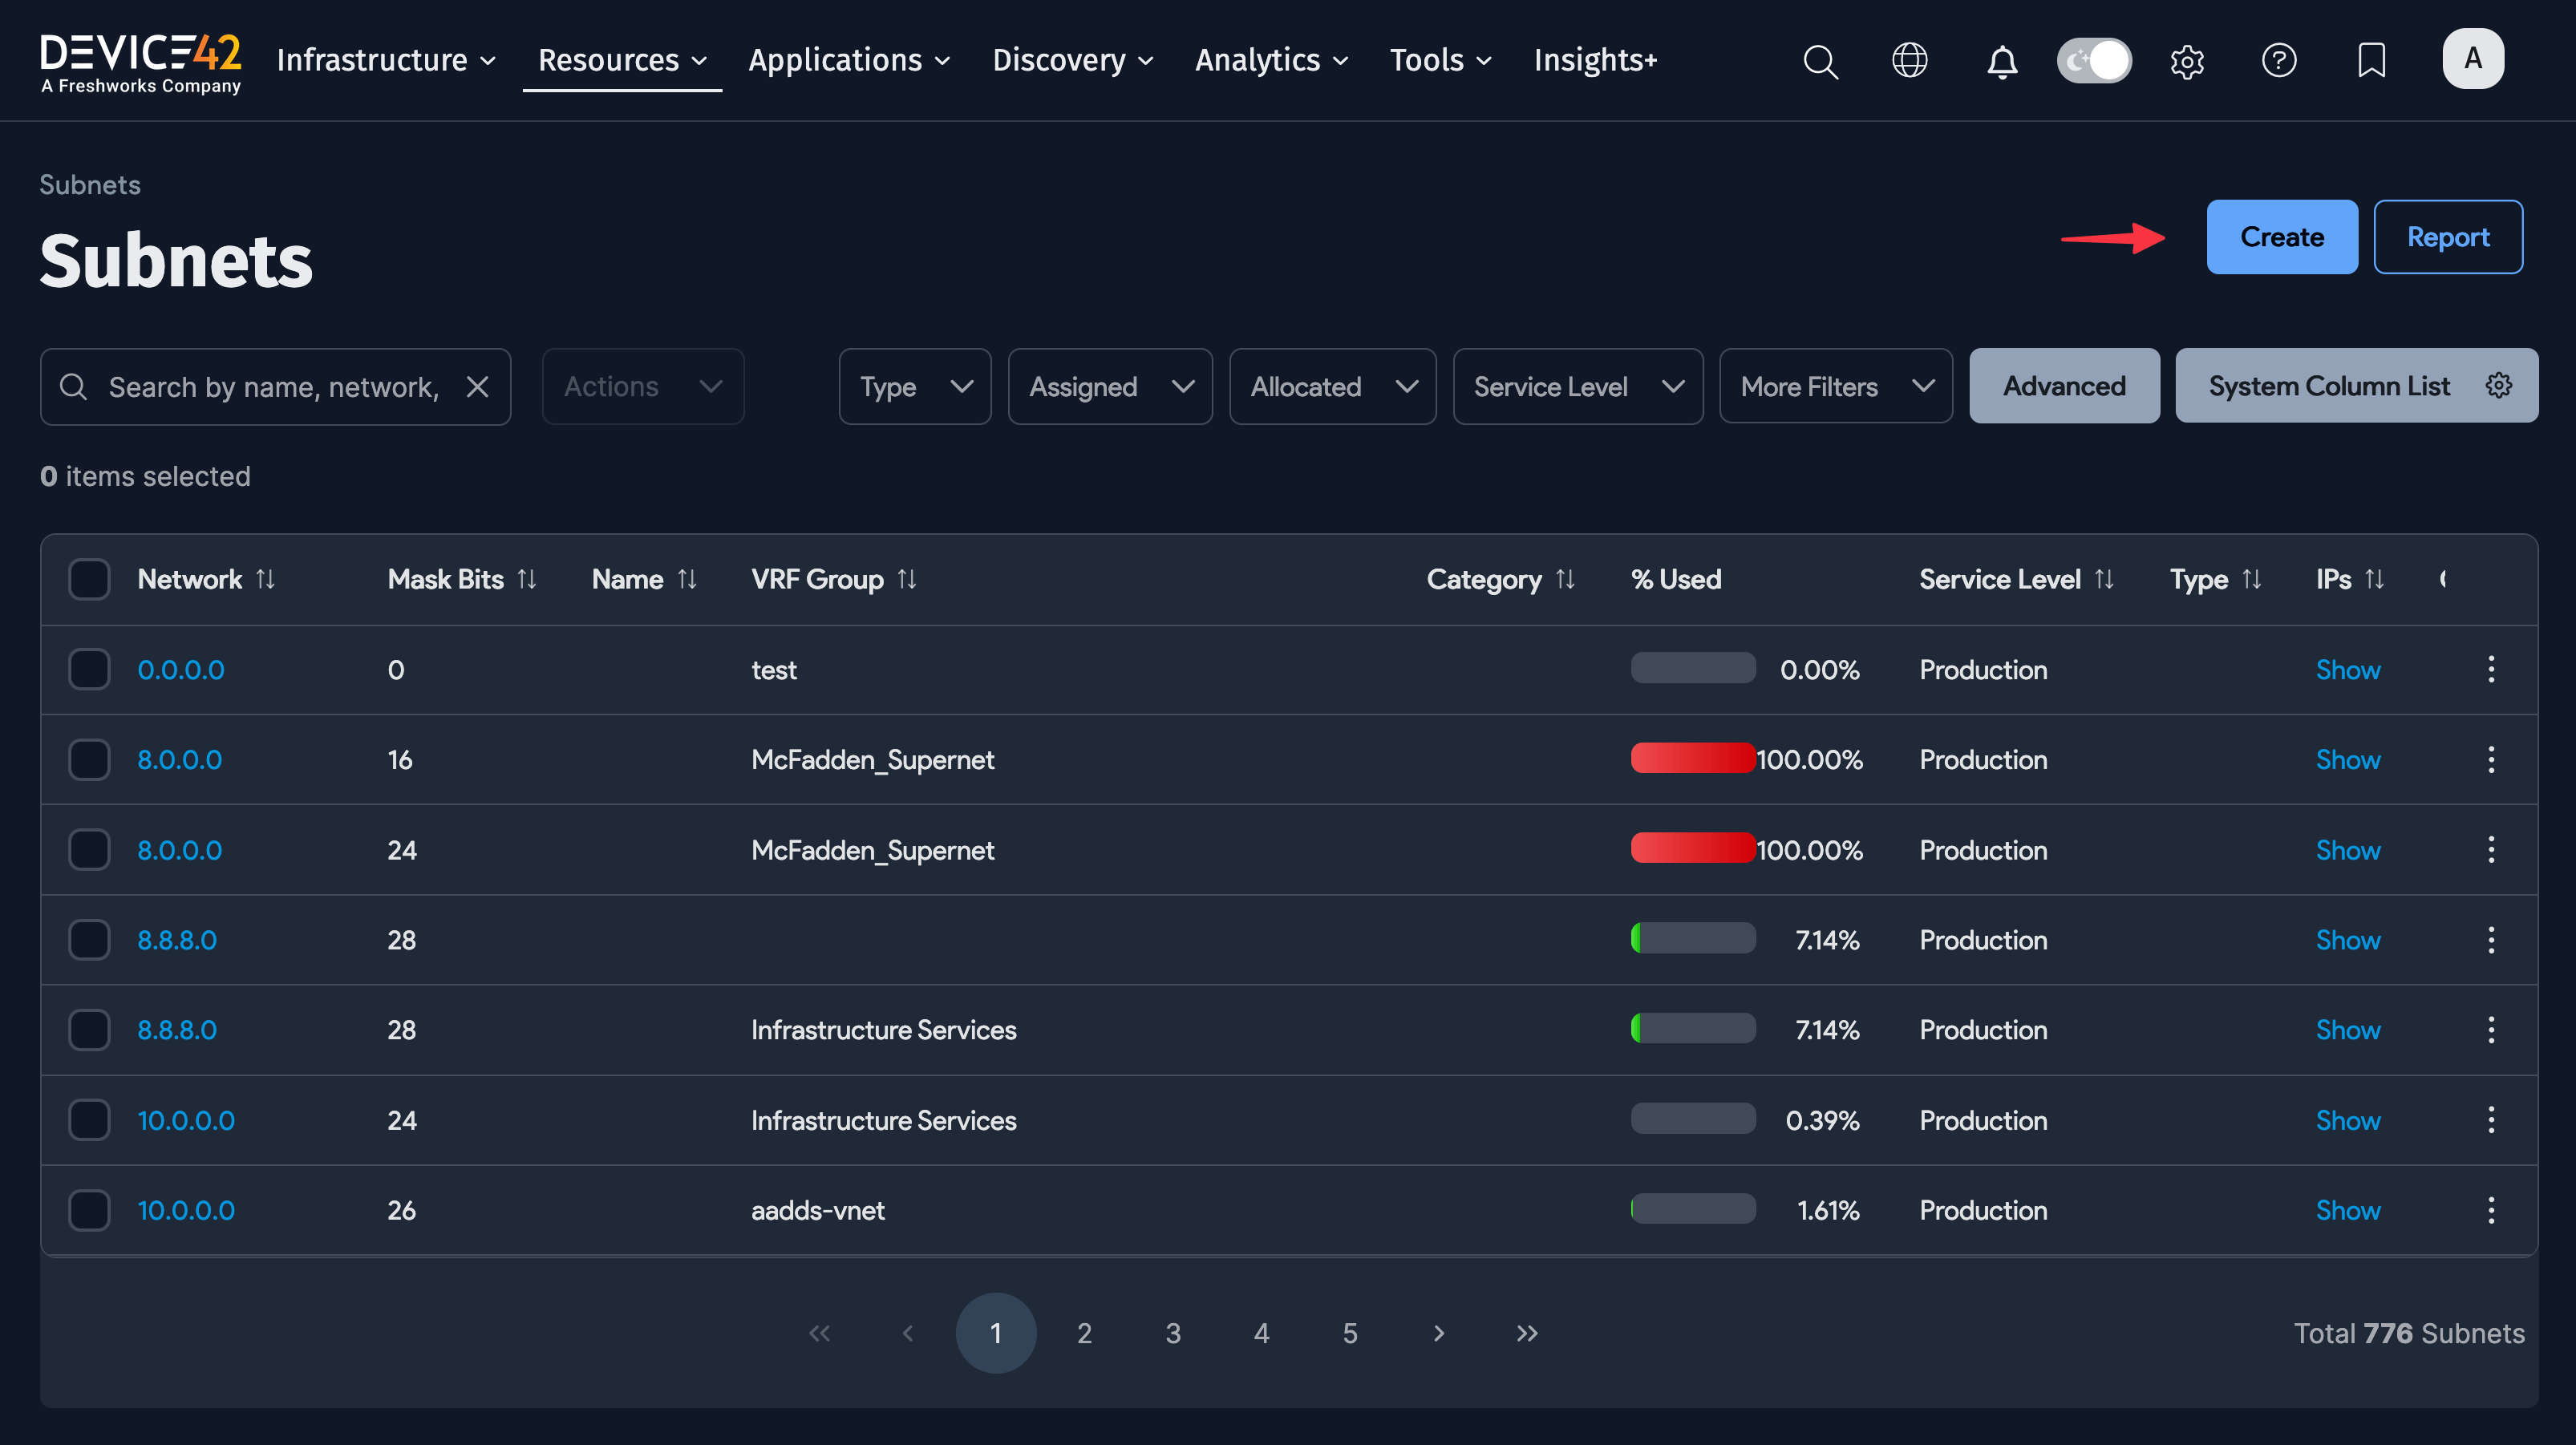Click the globe language icon
Image resolution: width=2576 pixels, height=1445 pixels.
pos(1911,61)
